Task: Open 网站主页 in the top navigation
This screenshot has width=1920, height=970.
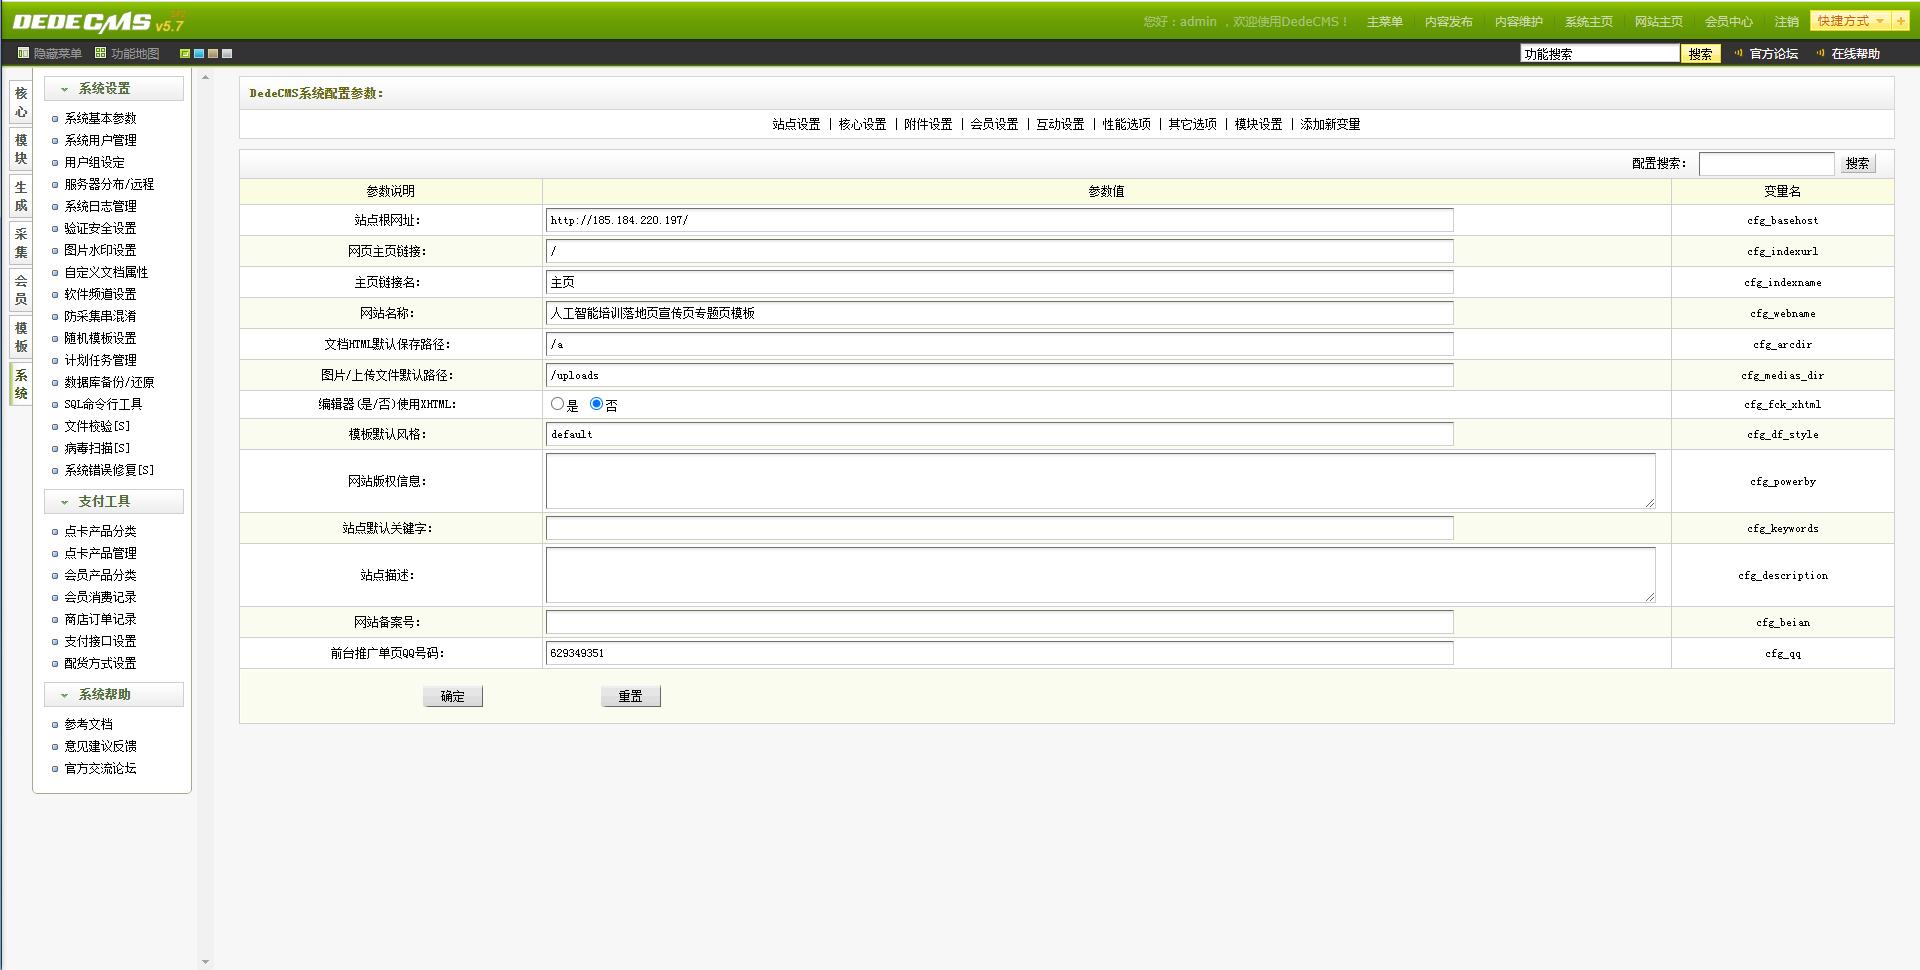Action: click(x=1659, y=22)
